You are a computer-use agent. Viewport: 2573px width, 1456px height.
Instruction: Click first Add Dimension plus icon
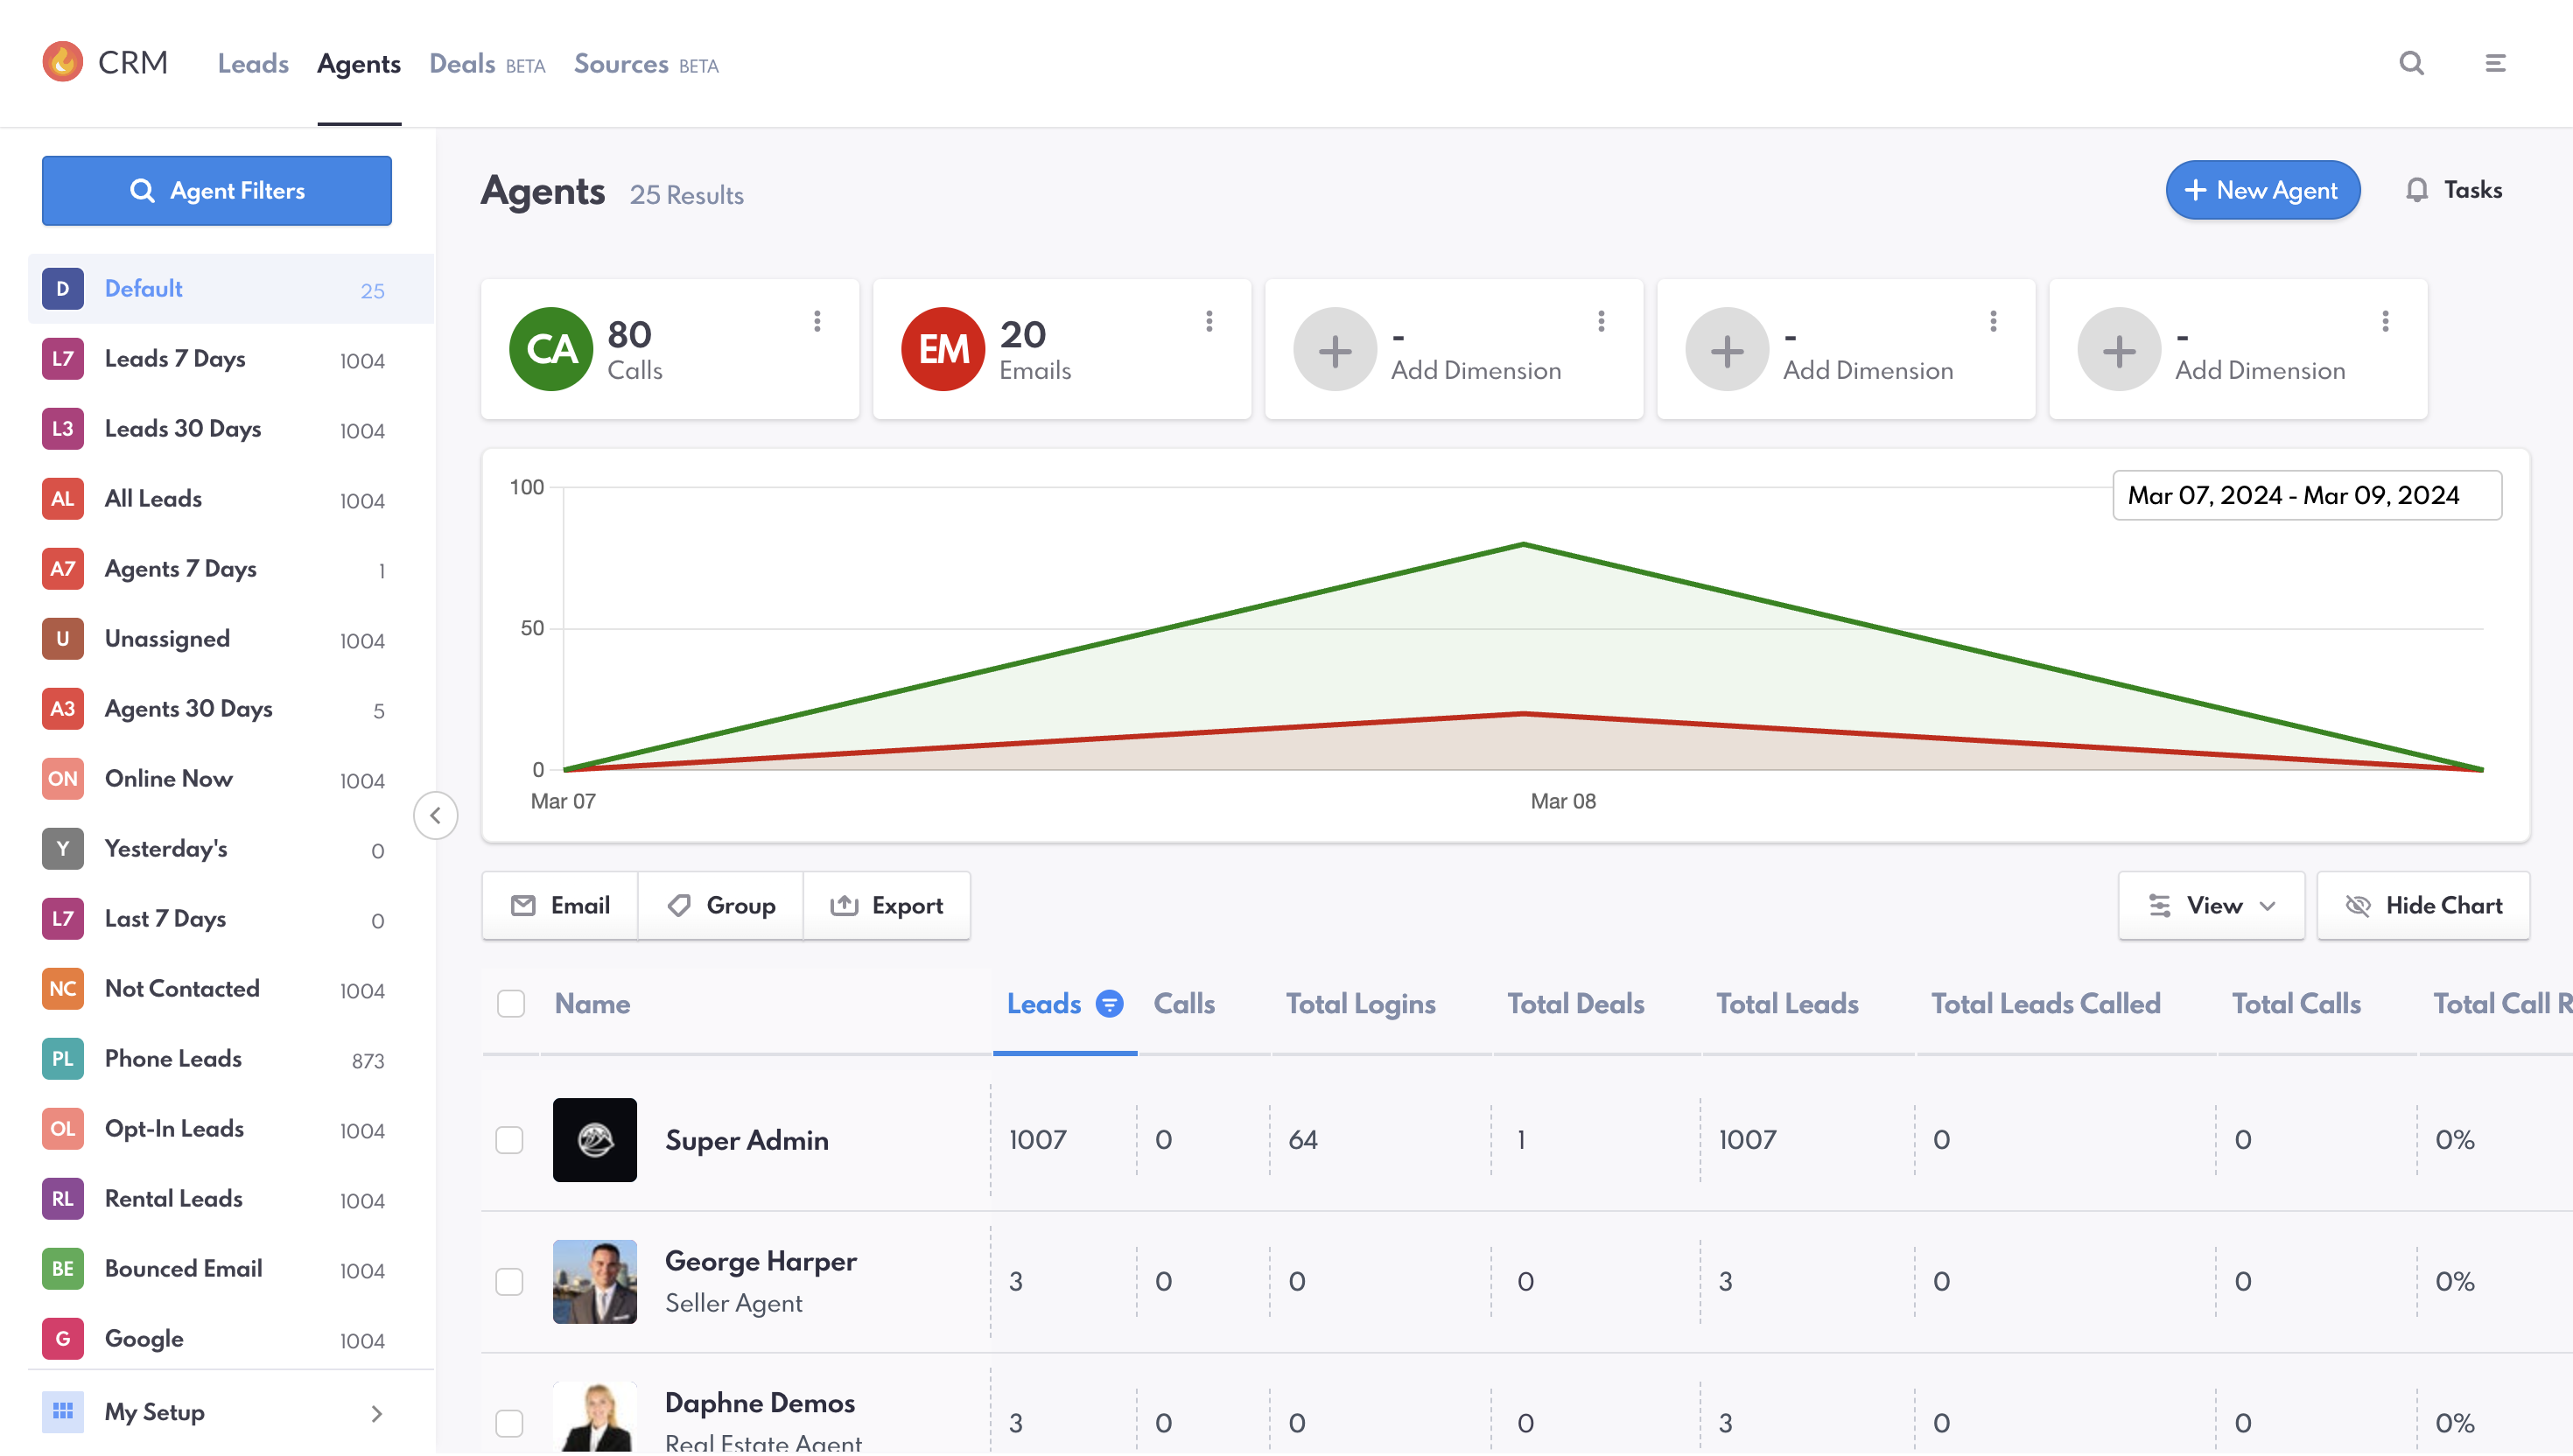[1334, 350]
